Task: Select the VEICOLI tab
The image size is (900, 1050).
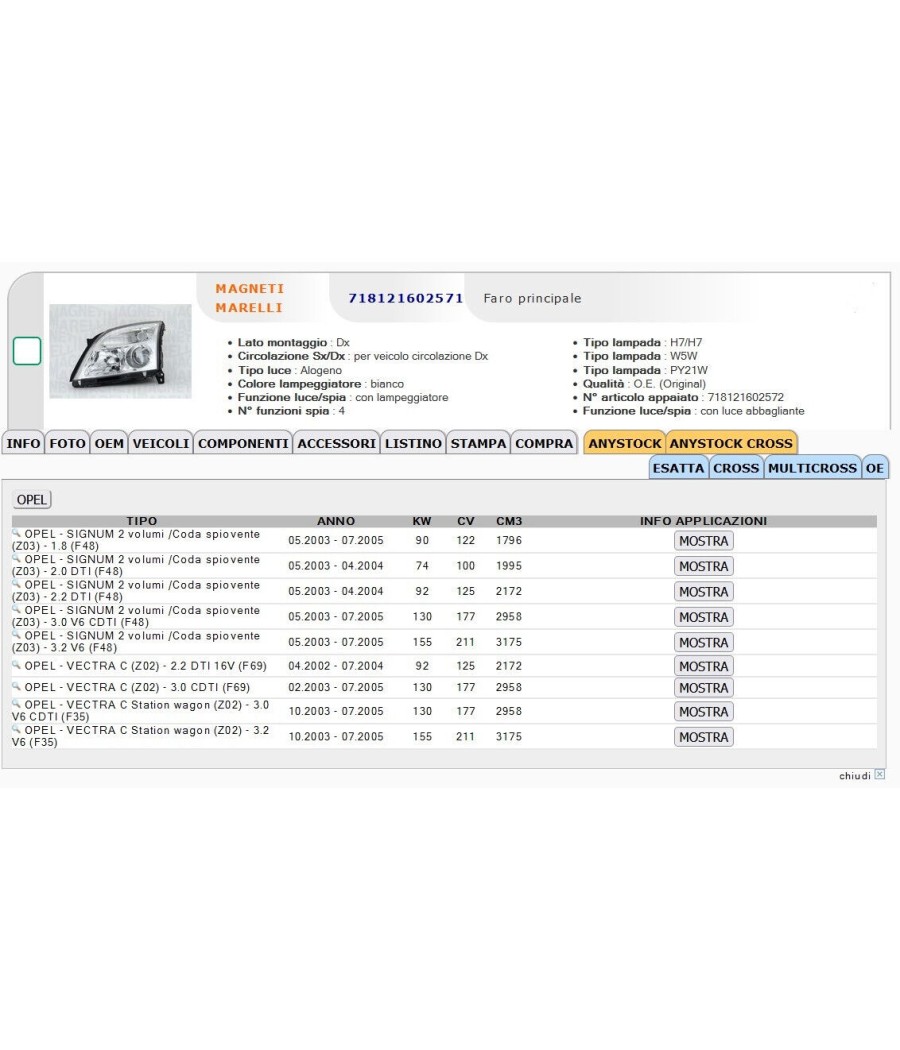Action: [161, 443]
